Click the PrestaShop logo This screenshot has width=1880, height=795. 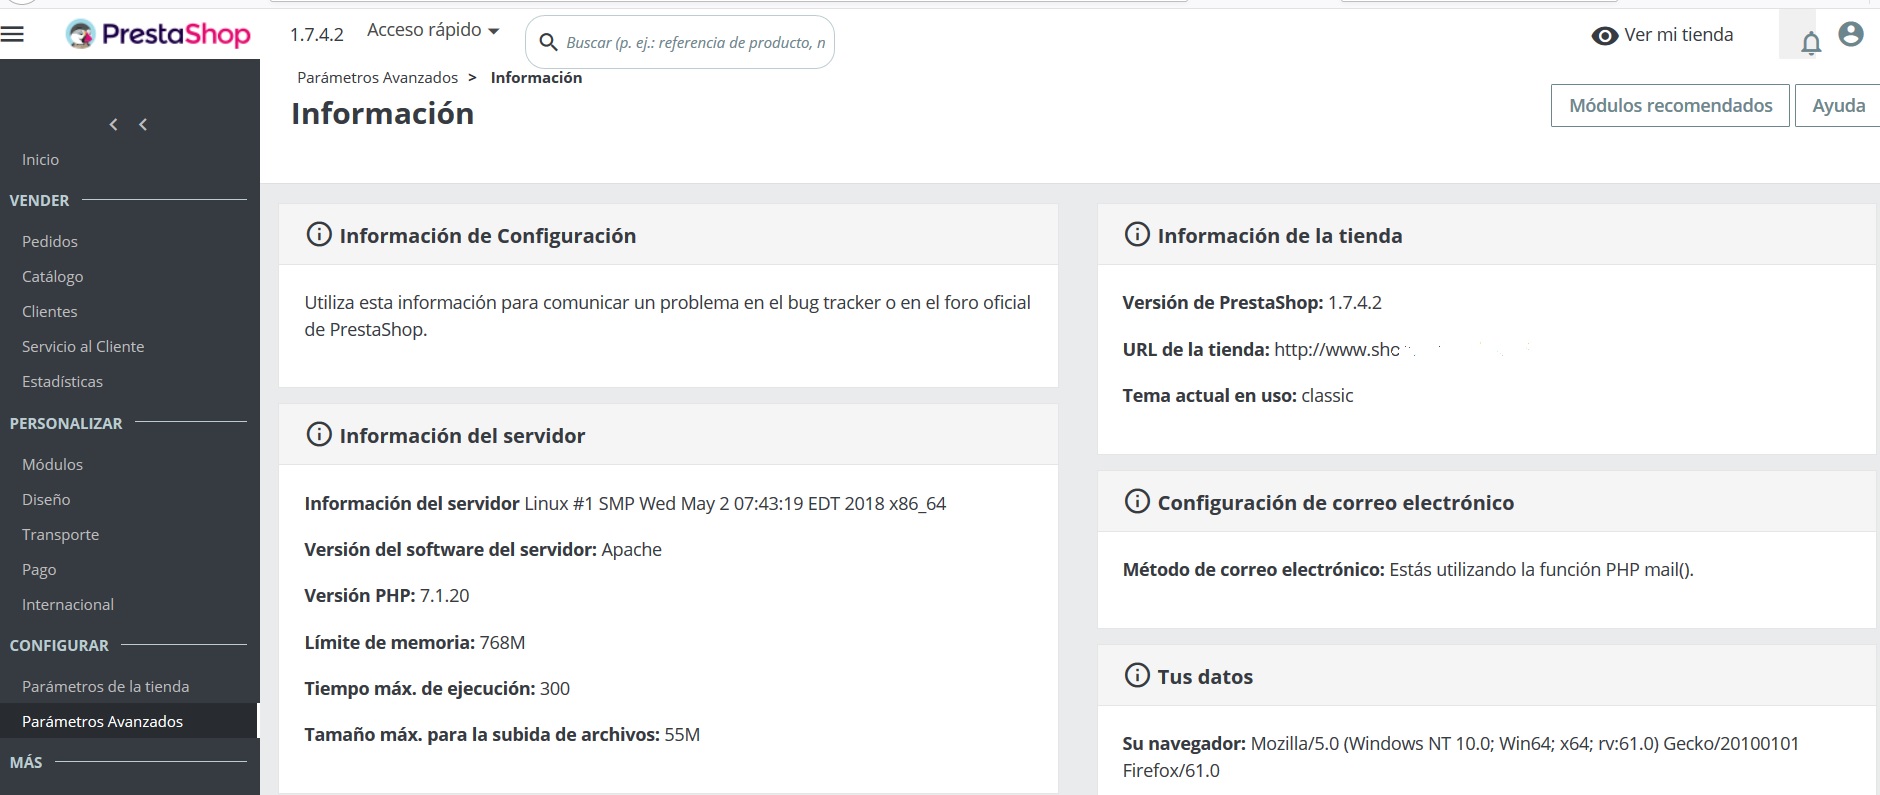click(x=158, y=35)
